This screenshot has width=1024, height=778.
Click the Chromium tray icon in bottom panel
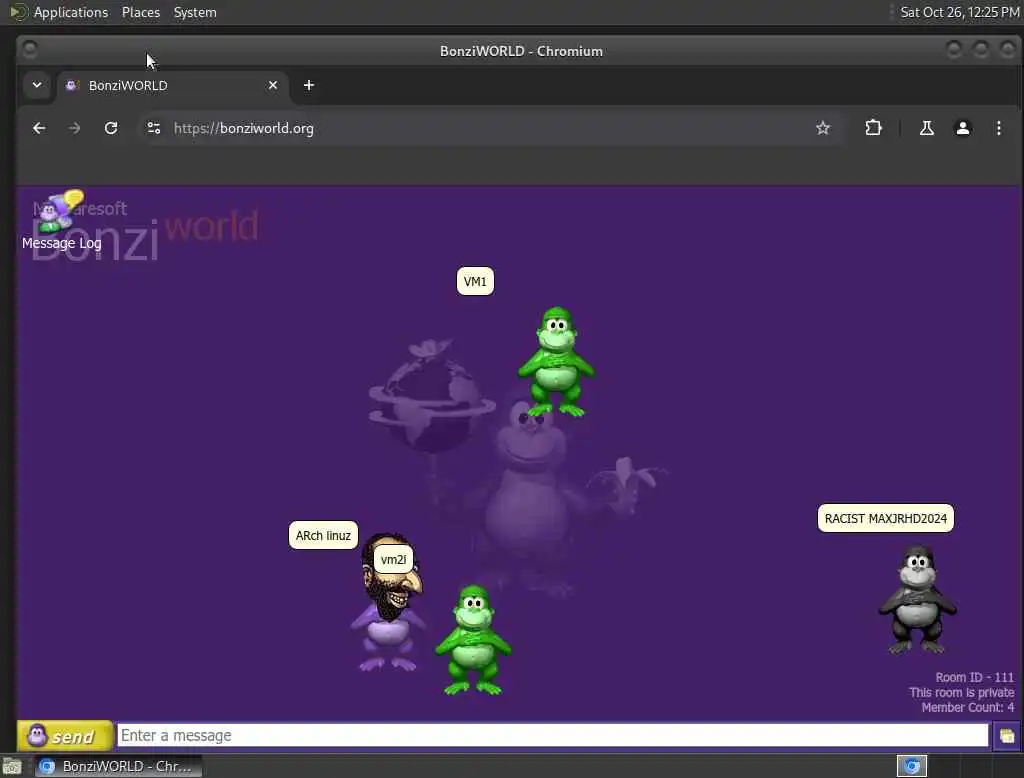pyautogui.click(x=912, y=766)
